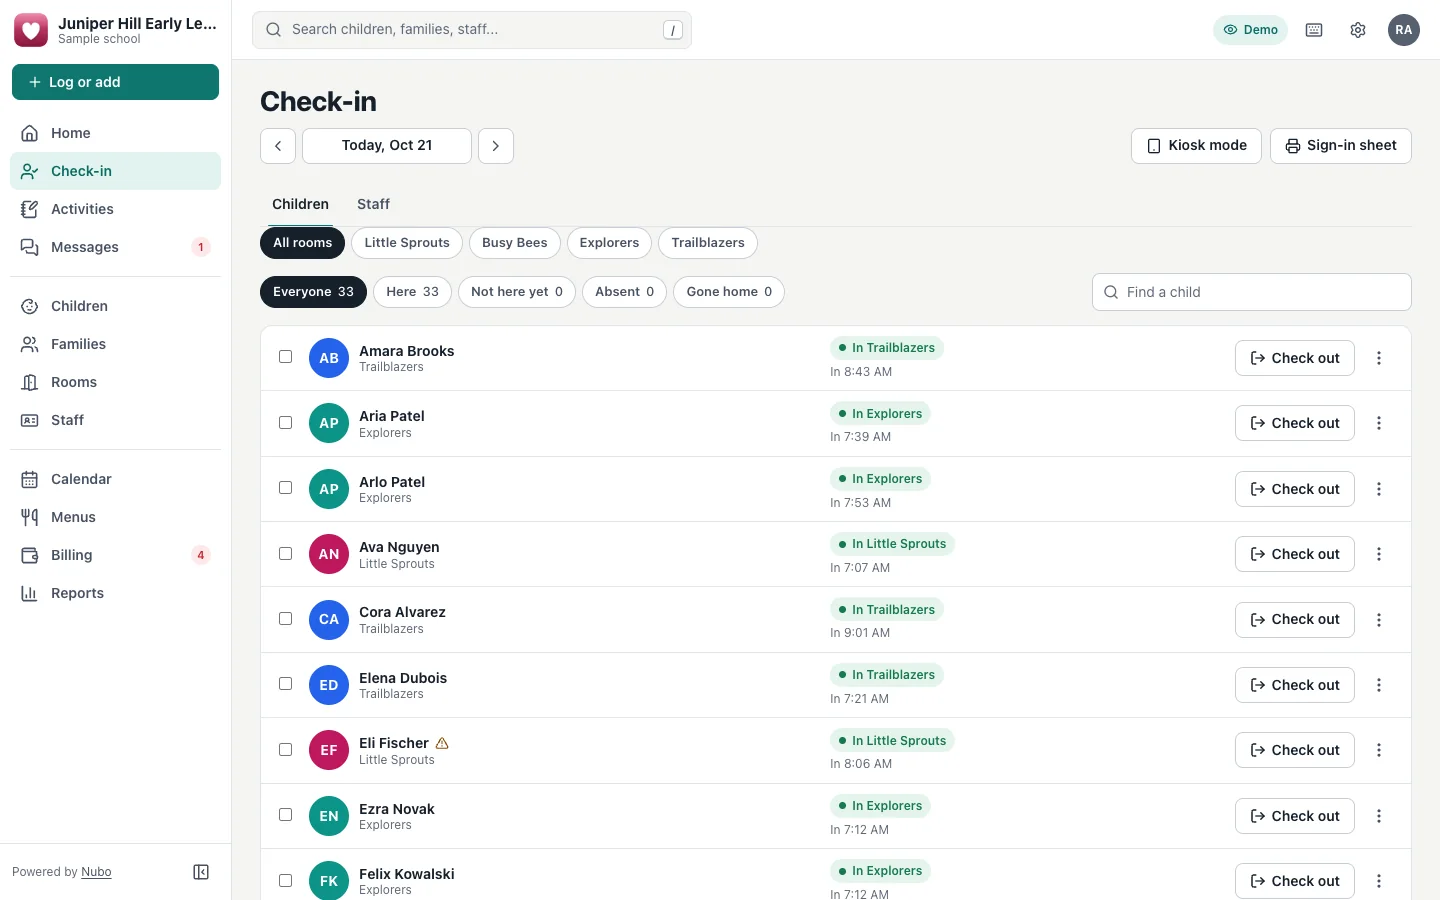Open more options for Amara Brooks
The width and height of the screenshot is (1440, 900).
1379,358
